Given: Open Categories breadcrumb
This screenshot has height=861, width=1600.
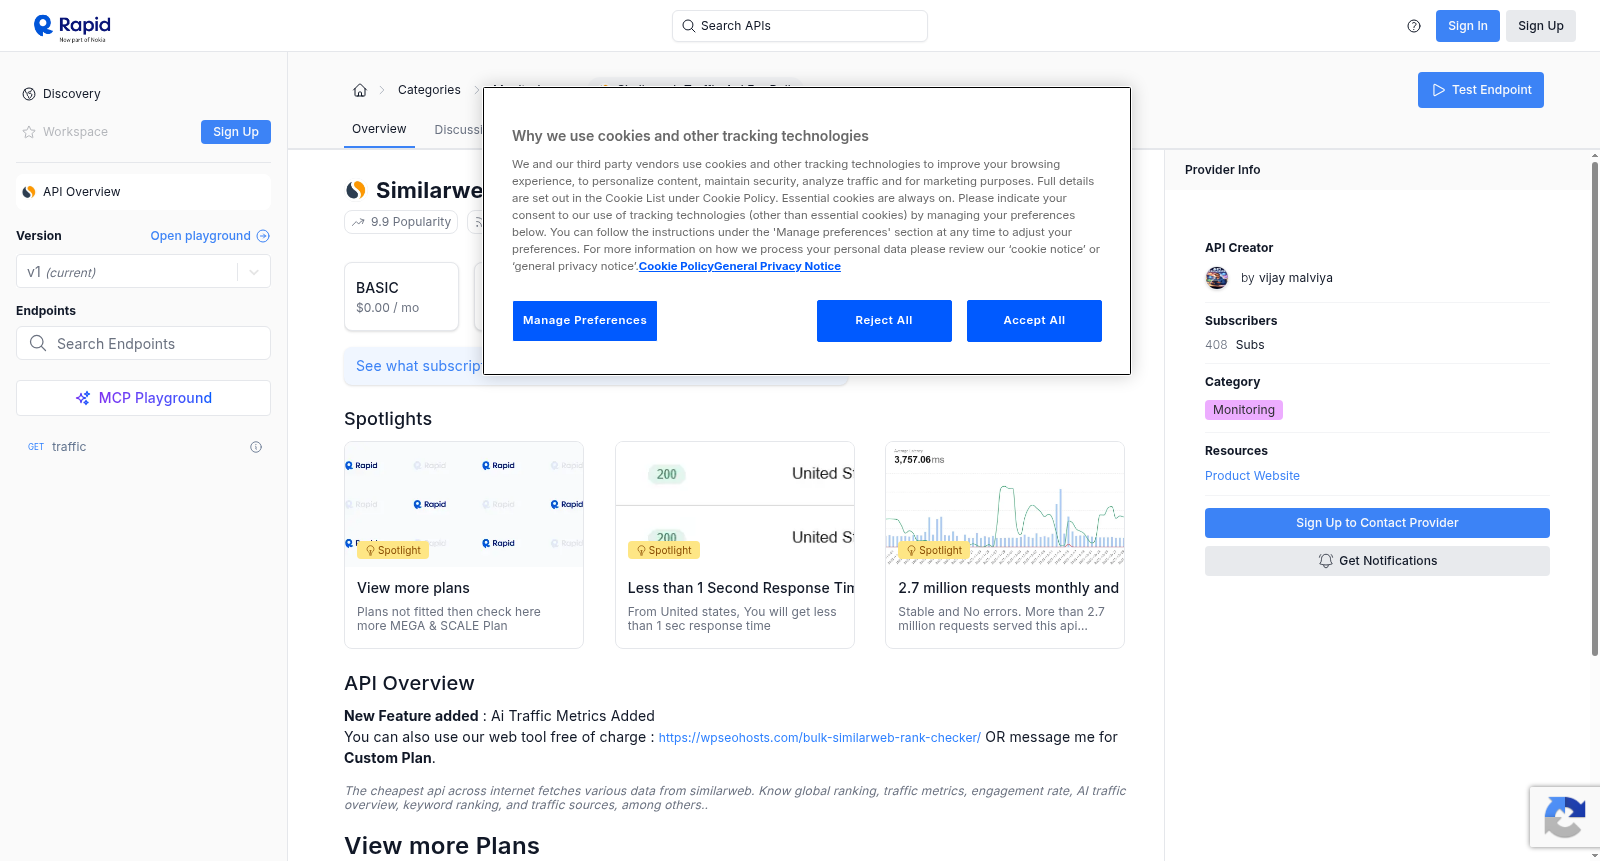Looking at the screenshot, I should [429, 90].
